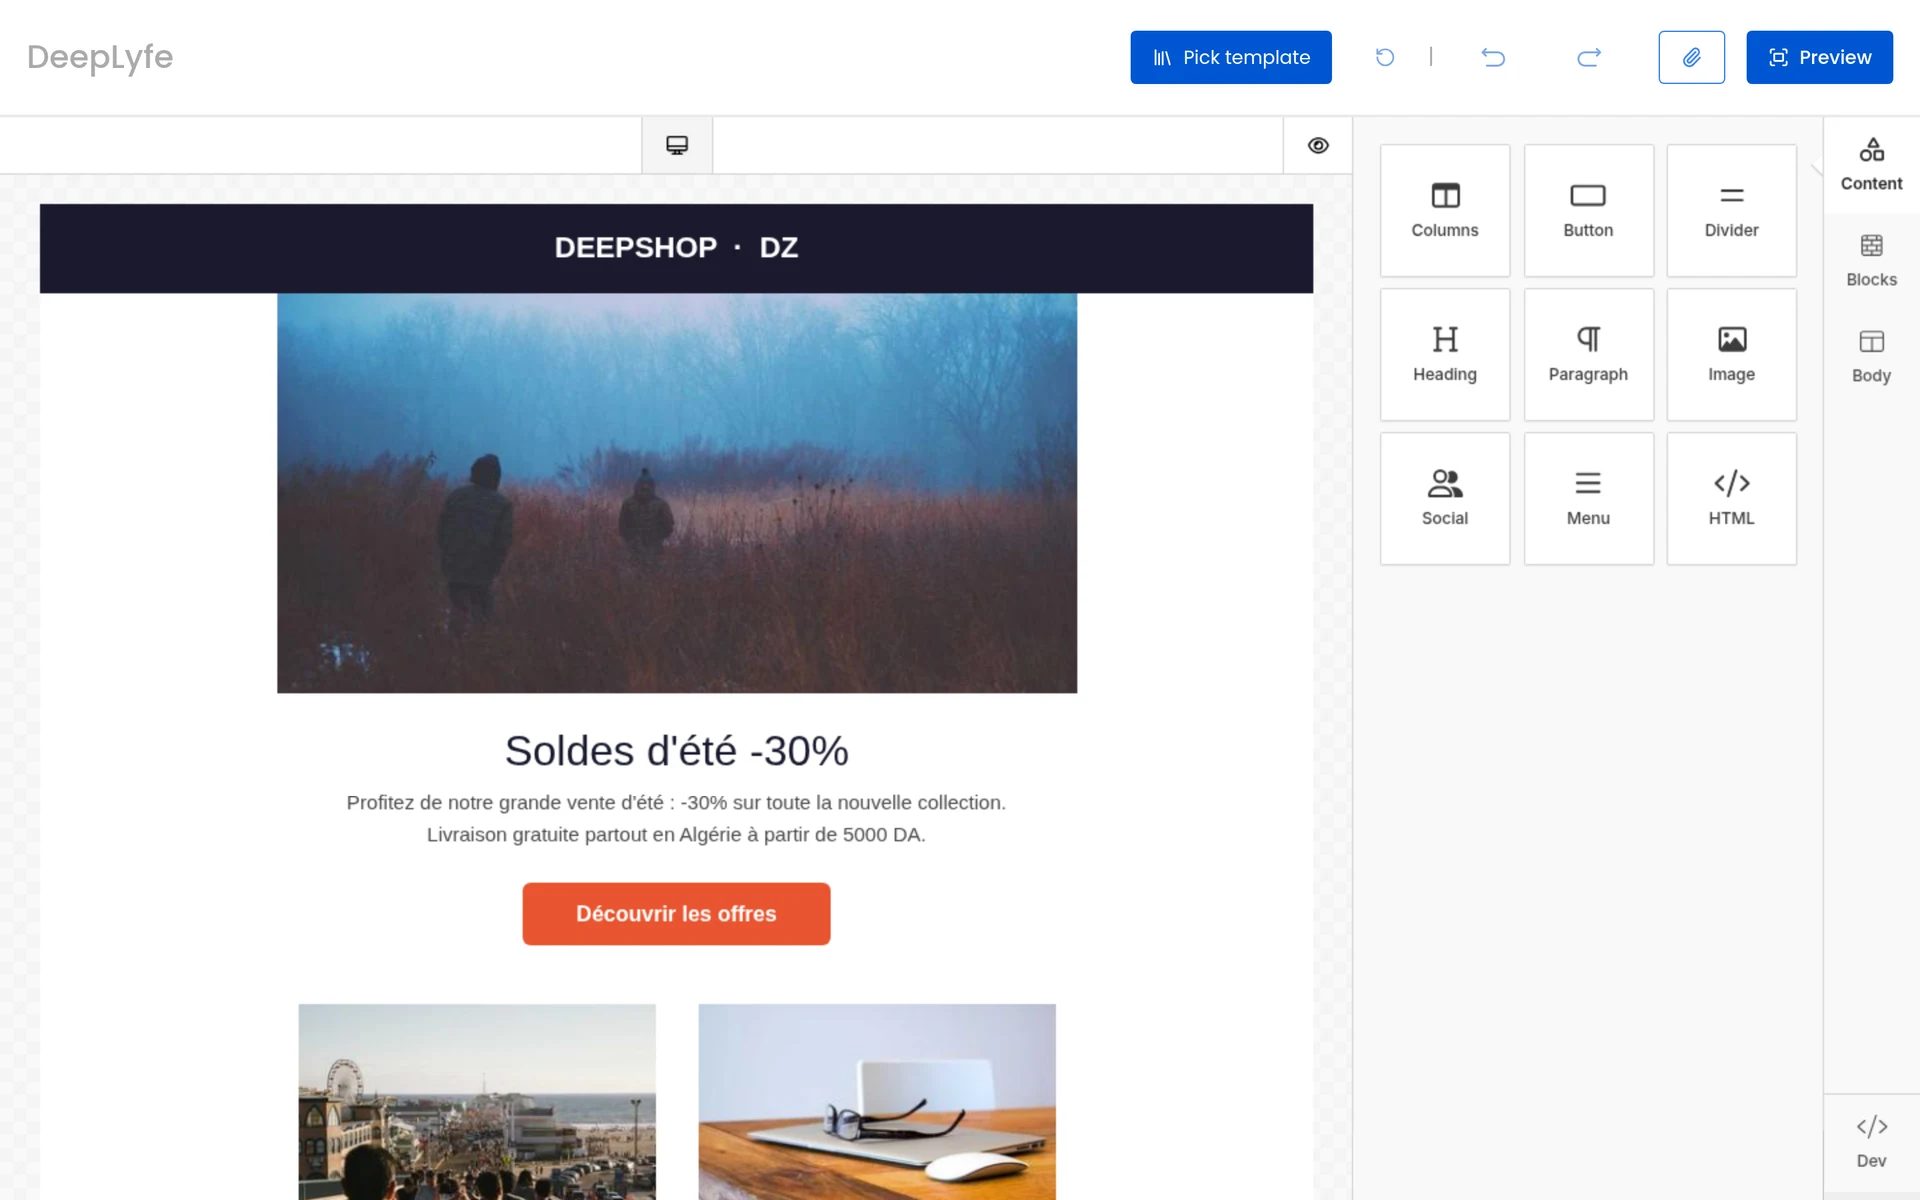Select the pier crowd product image
This screenshot has height=1200, width=1920.
(477, 1102)
